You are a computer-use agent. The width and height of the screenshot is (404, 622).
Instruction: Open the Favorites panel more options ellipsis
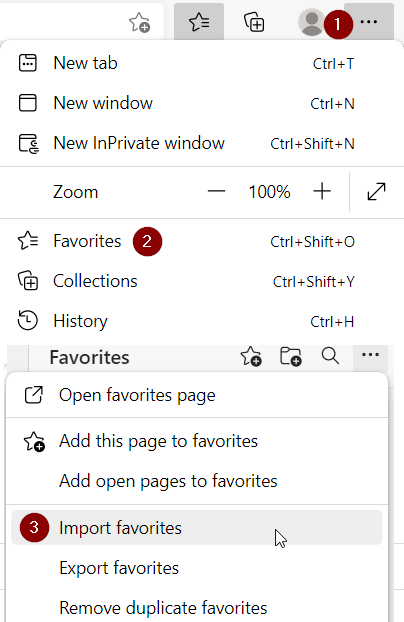coord(370,355)
